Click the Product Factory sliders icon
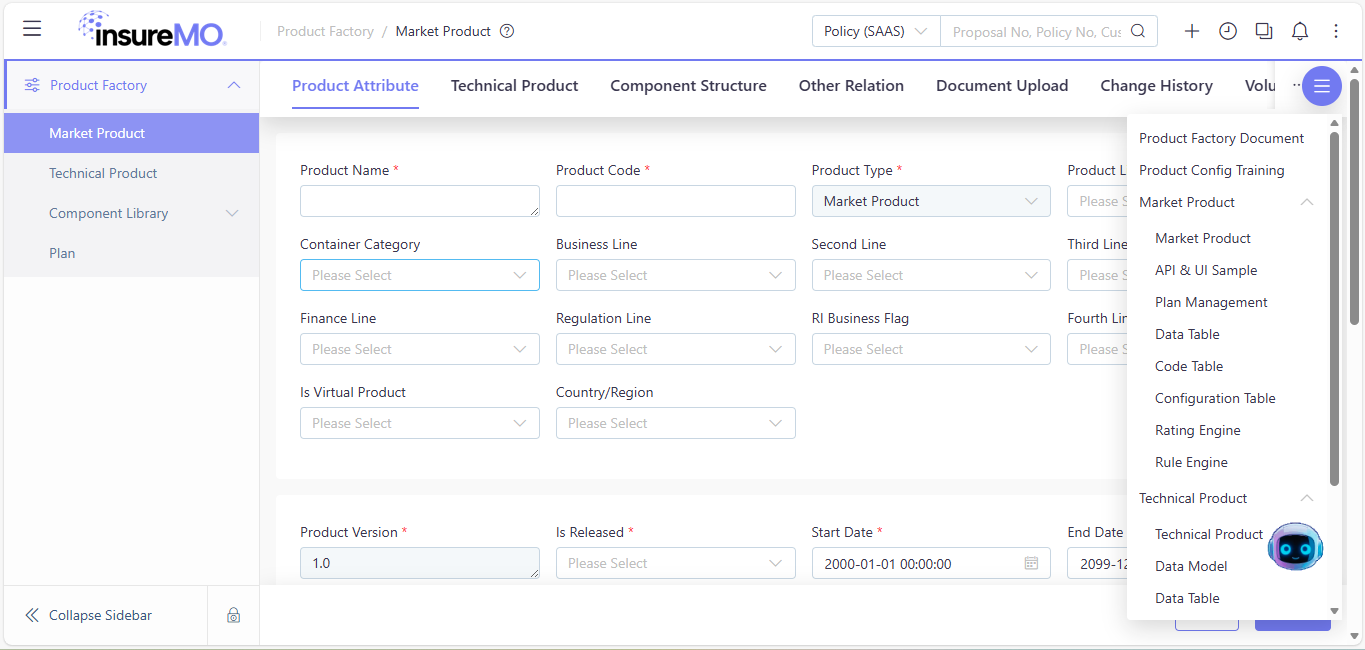The width and height of the screenshot is (1365, 650). tap(32, 85)
